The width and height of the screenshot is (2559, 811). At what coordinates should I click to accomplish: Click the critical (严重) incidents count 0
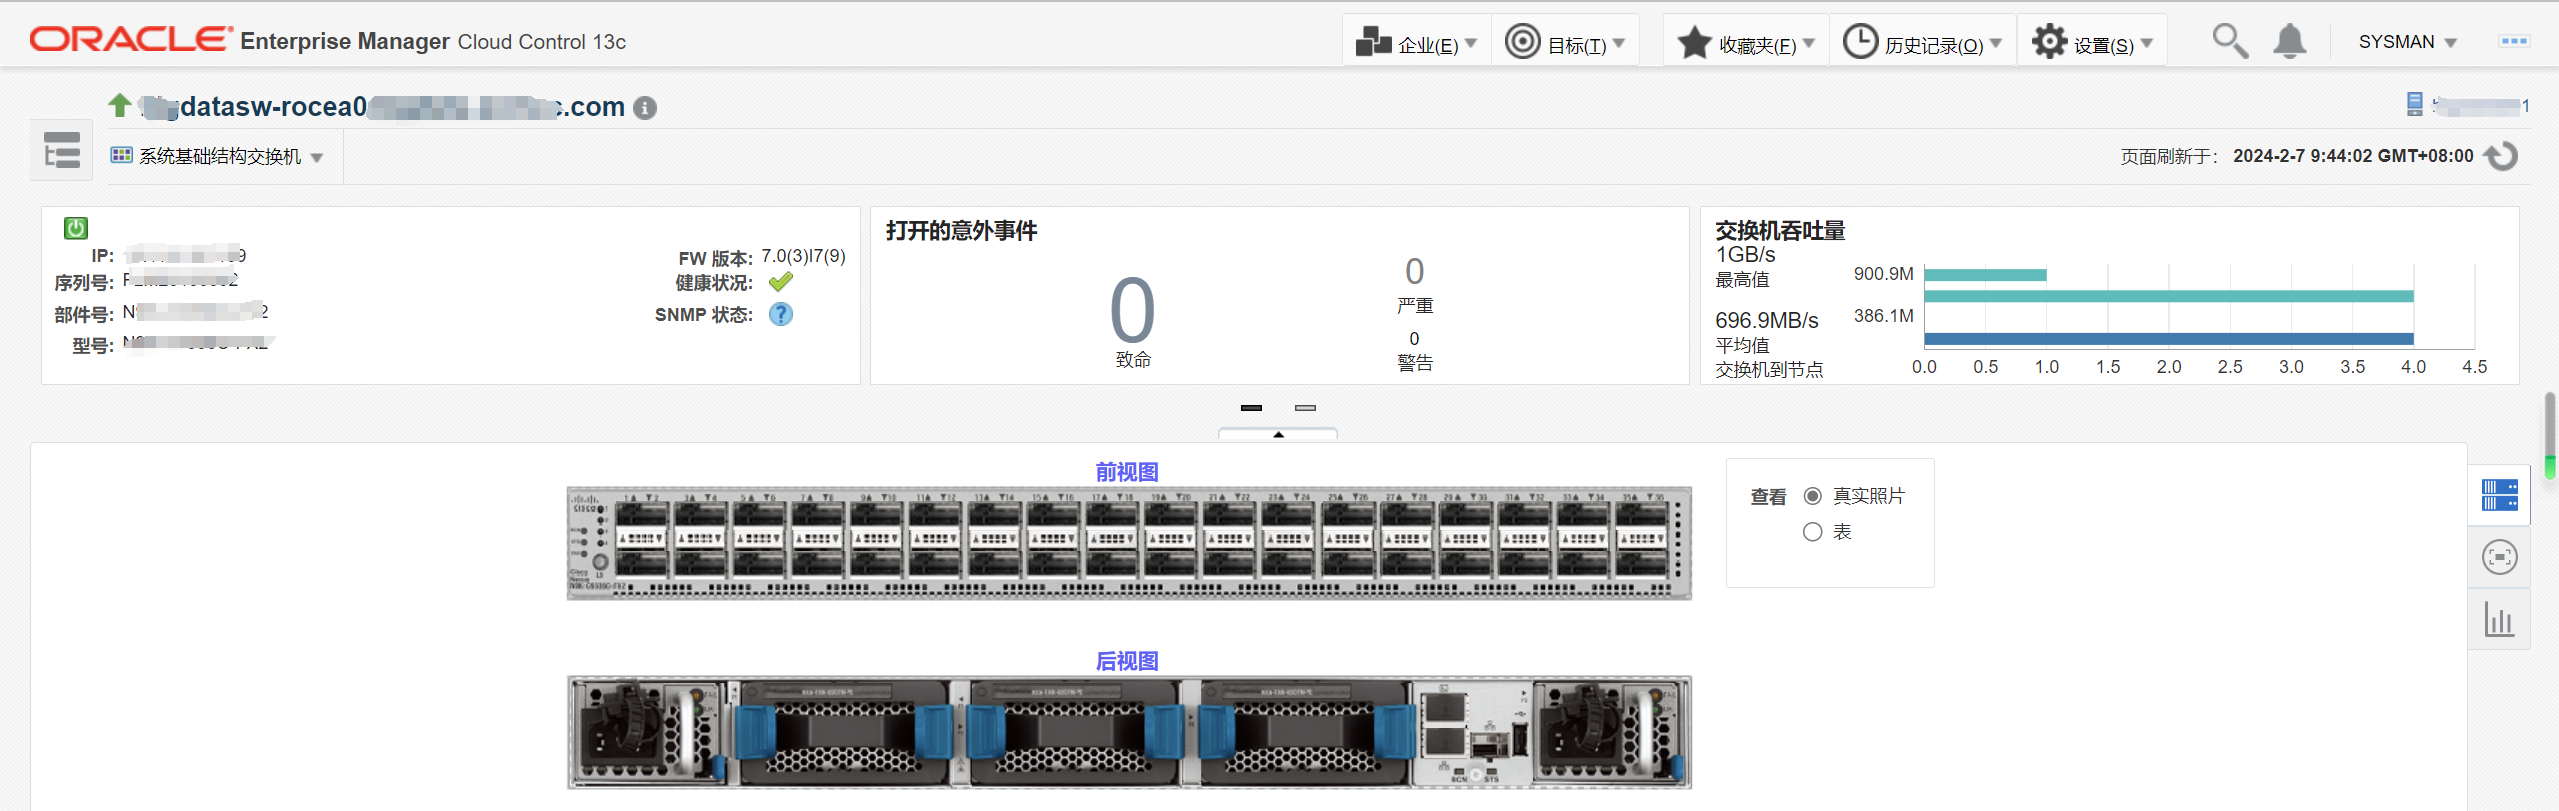coord(1414,271)
